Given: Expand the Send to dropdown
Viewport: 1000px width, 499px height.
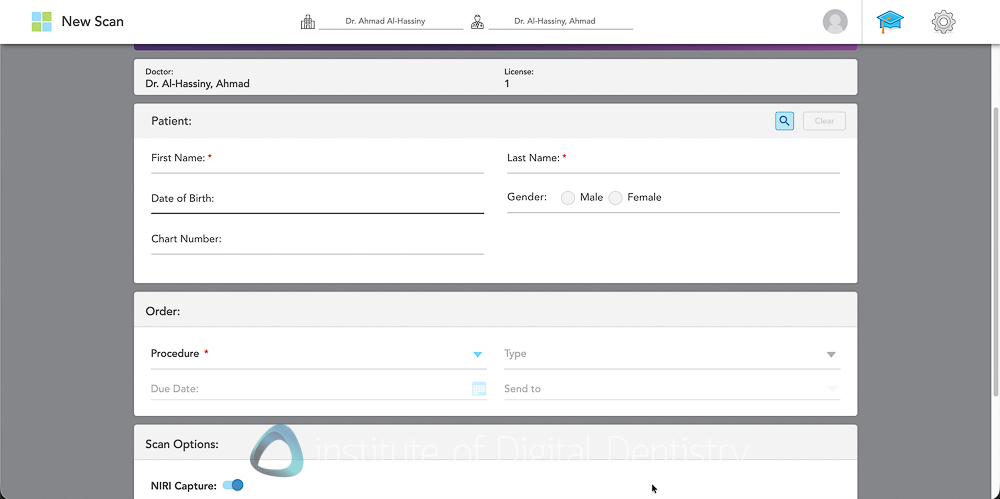Looking at the screenshot, I should tap(832, 389).
